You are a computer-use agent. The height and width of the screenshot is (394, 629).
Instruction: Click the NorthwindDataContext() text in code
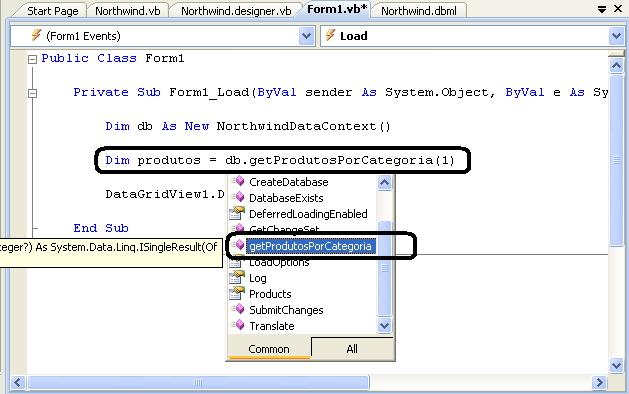[303, 126]
